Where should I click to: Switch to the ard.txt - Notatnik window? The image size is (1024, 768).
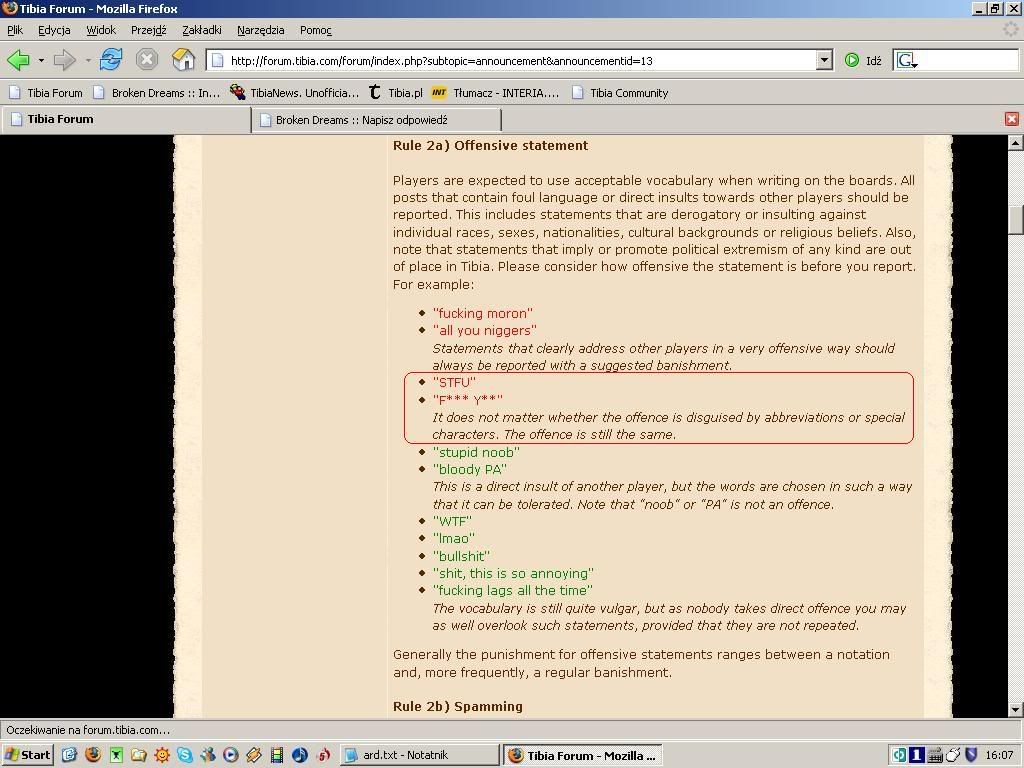coord(419,755)
